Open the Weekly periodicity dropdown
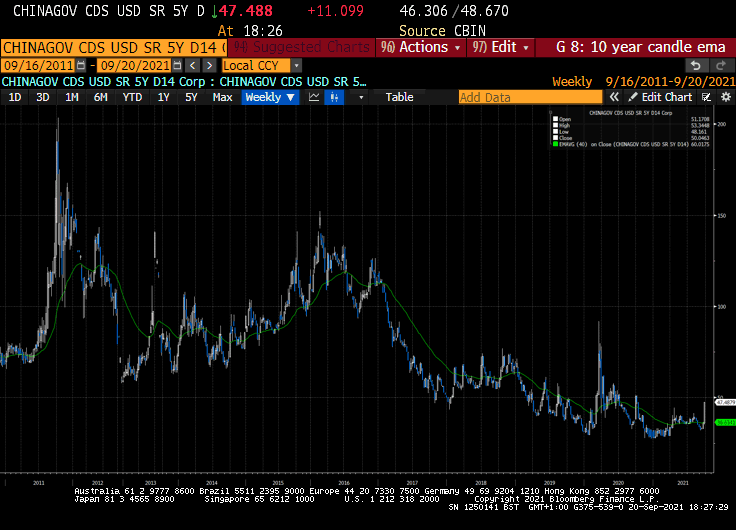 click(270, 97)
